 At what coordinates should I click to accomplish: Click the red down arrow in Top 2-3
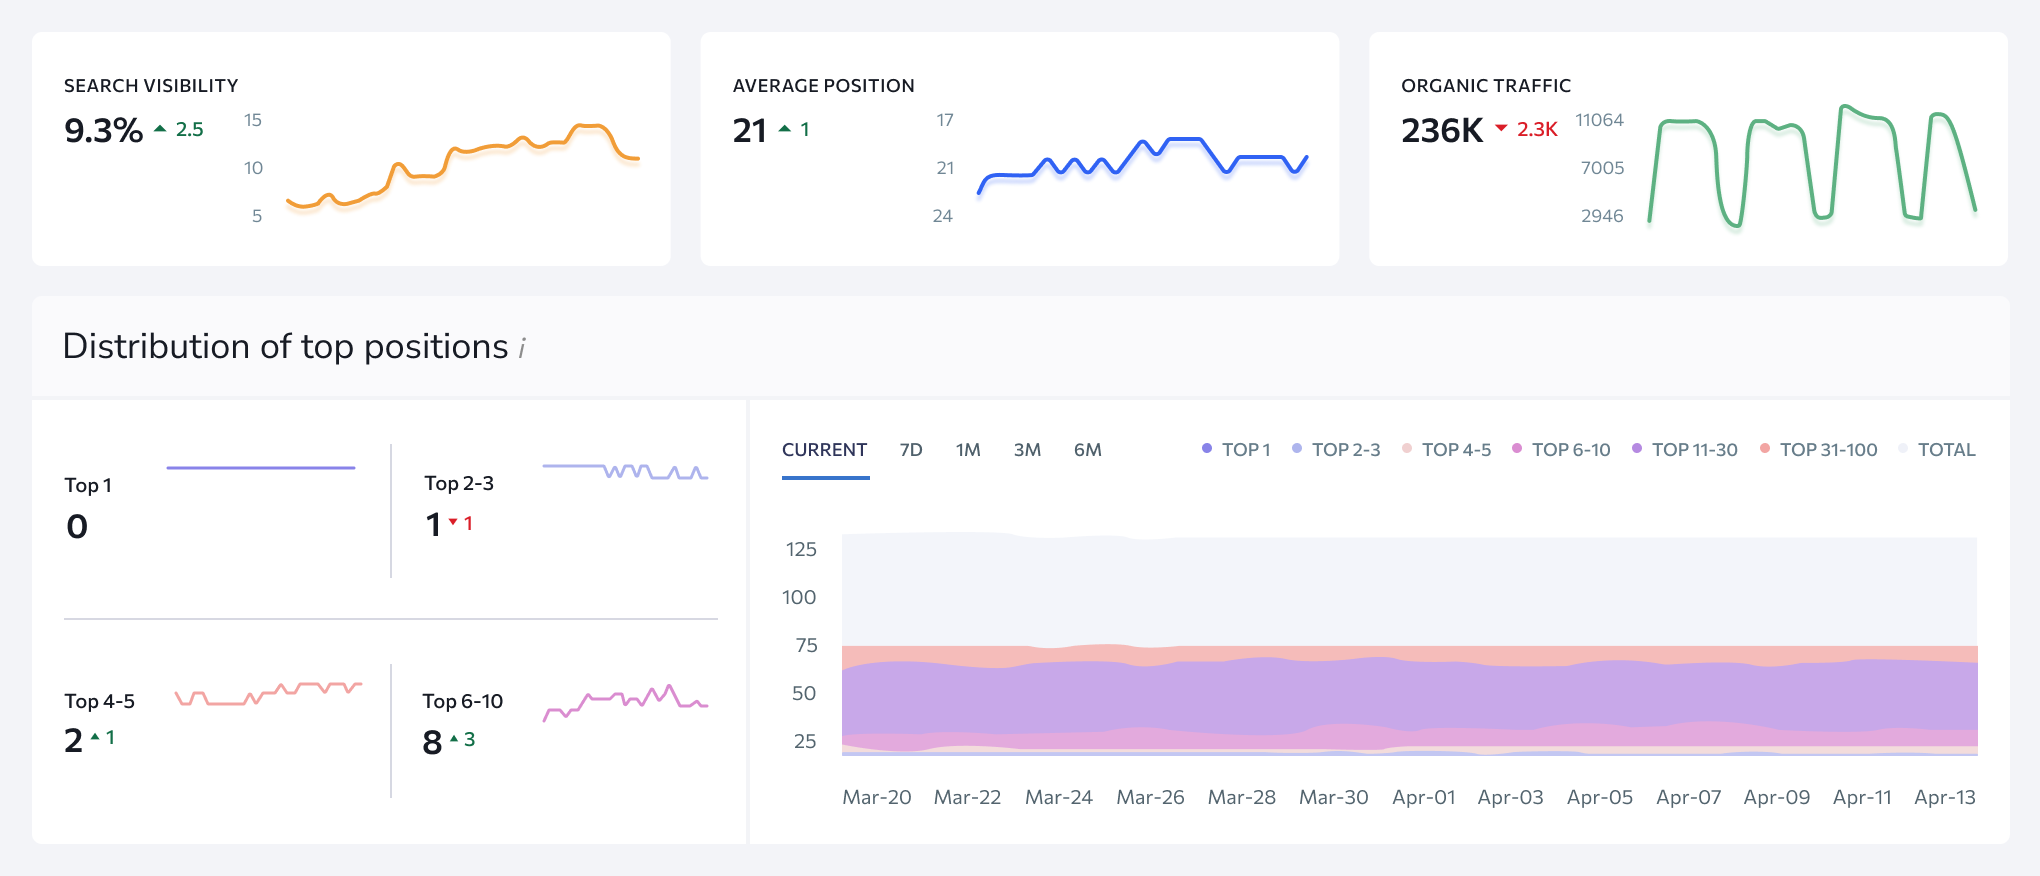click(x=453, y=522)
